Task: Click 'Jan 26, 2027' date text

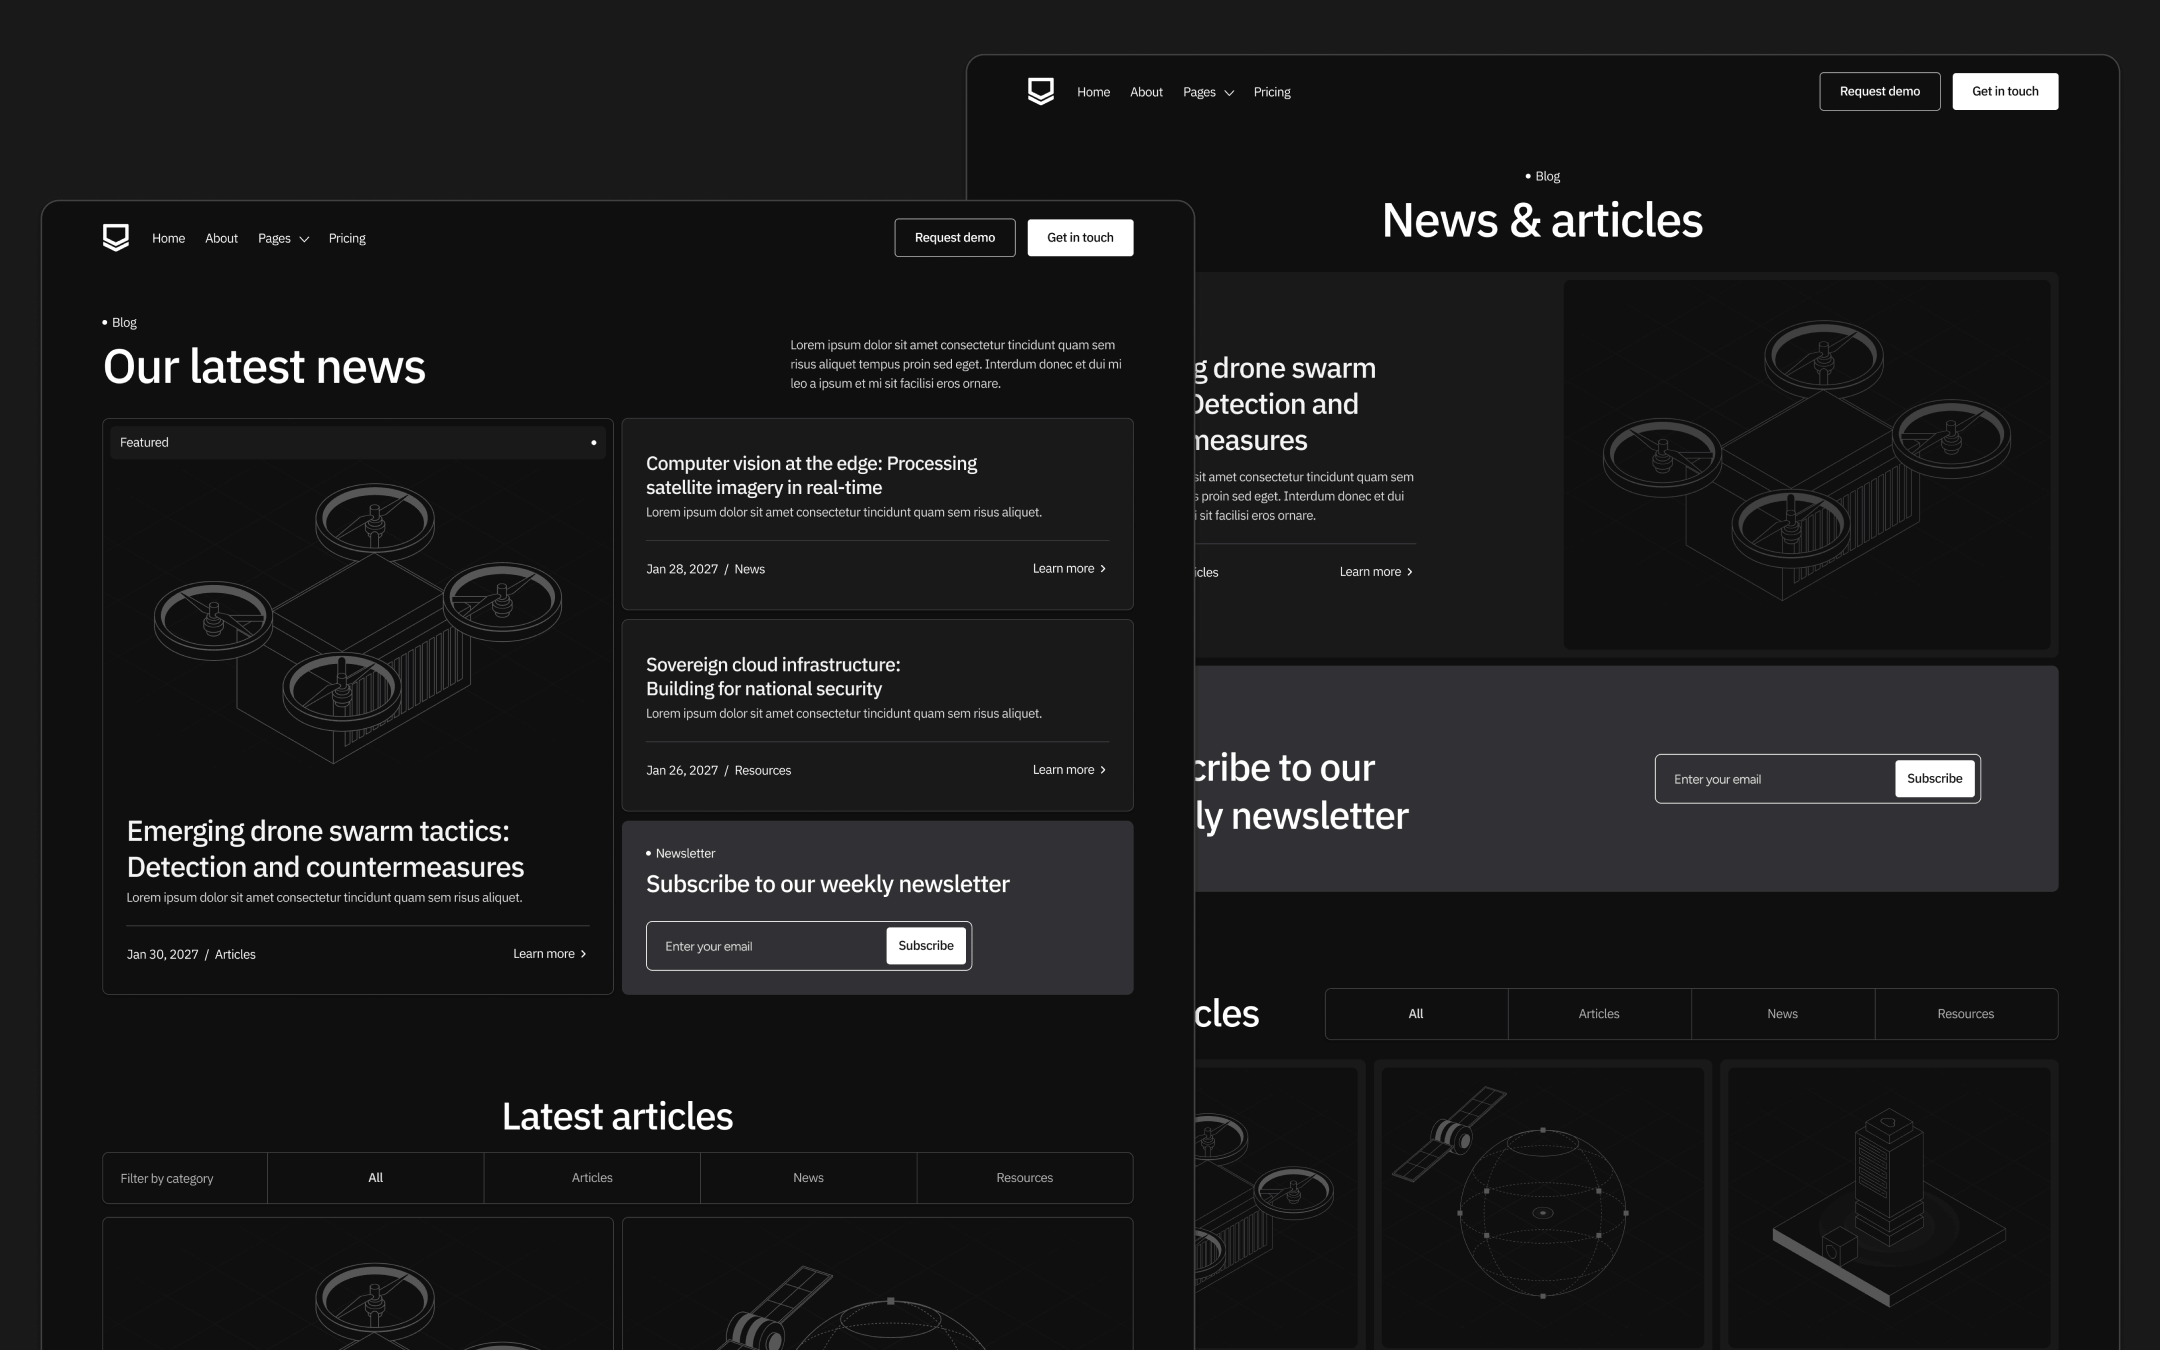Action: click(682, 770)
